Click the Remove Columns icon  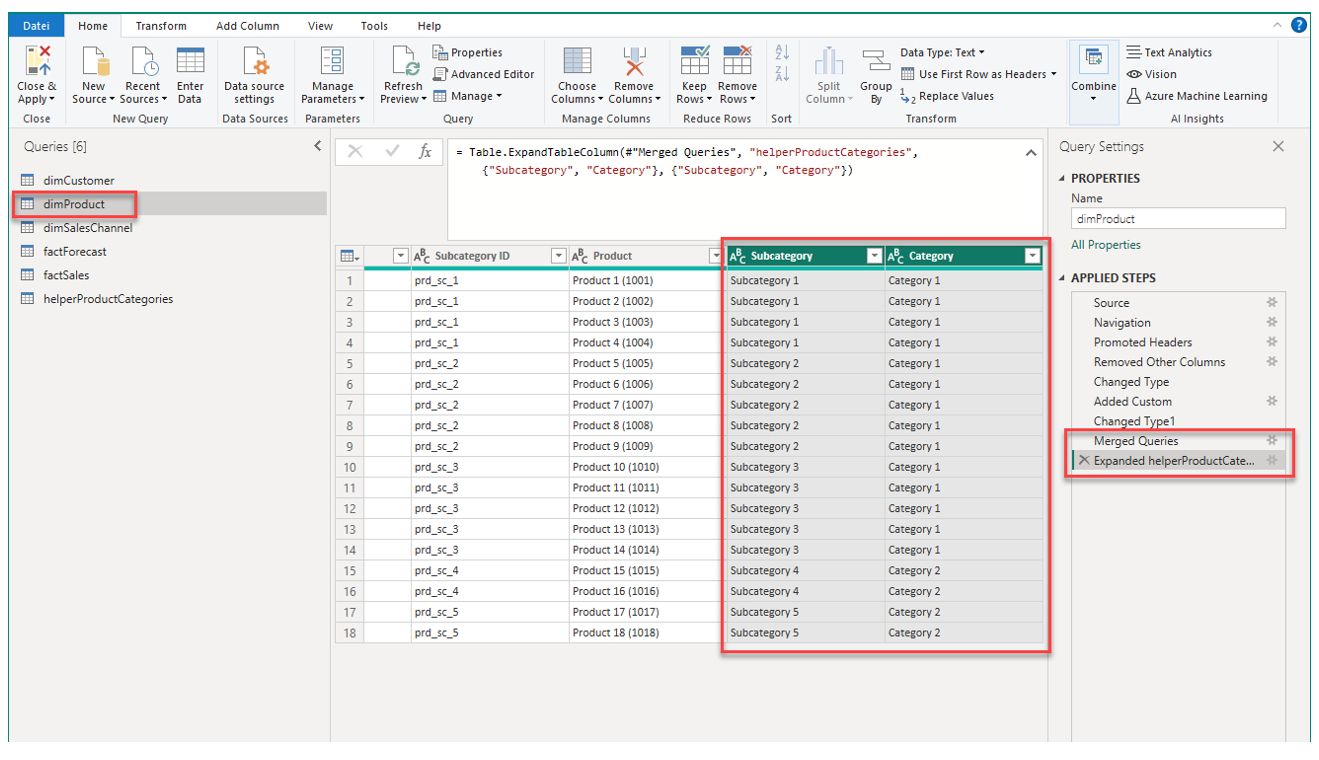point(634,62)
